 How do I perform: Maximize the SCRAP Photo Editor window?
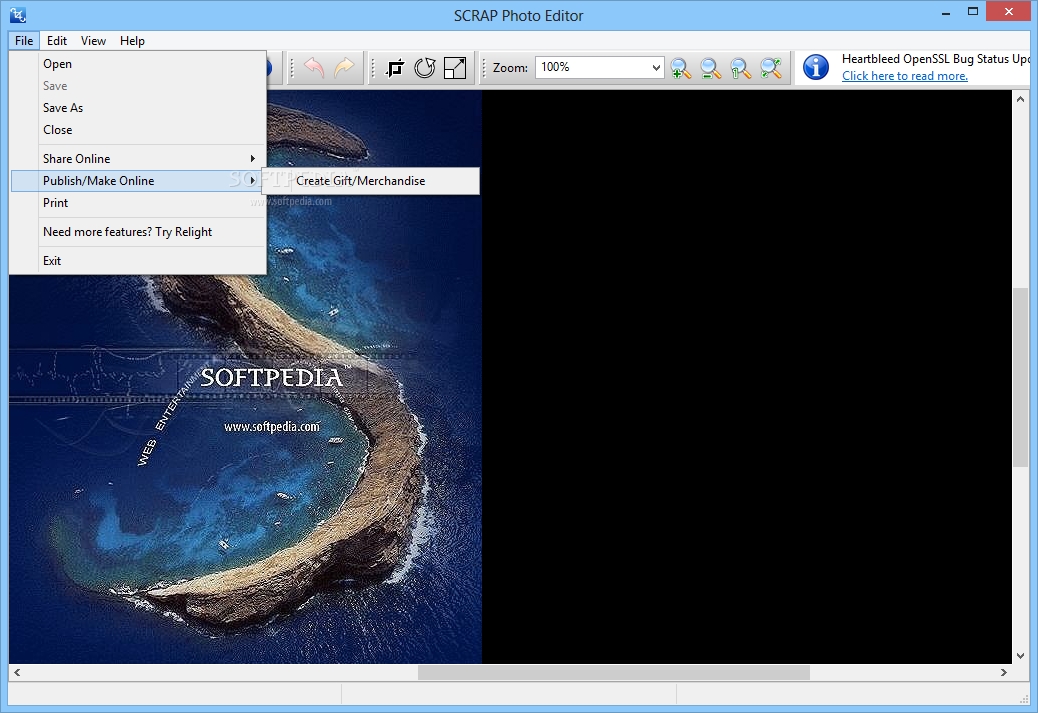click(x=972, y=11)
